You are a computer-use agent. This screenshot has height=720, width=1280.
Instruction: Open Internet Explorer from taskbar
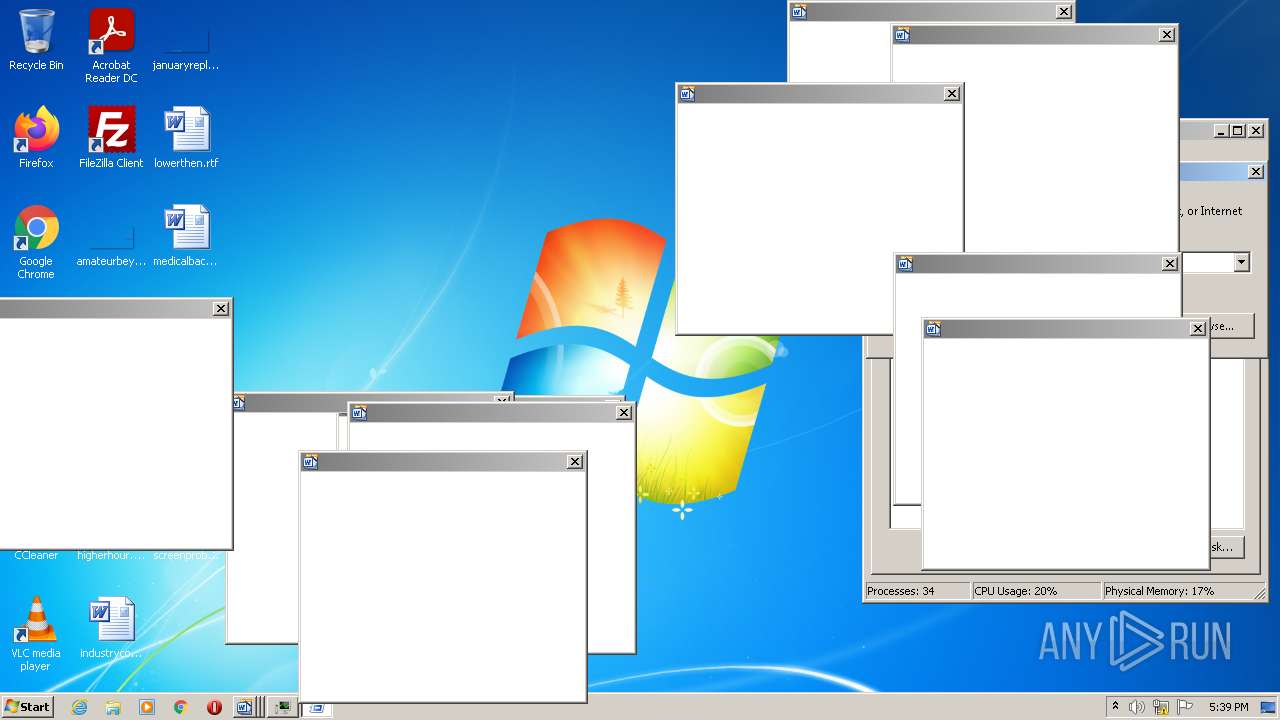click(x=80, y=707)
